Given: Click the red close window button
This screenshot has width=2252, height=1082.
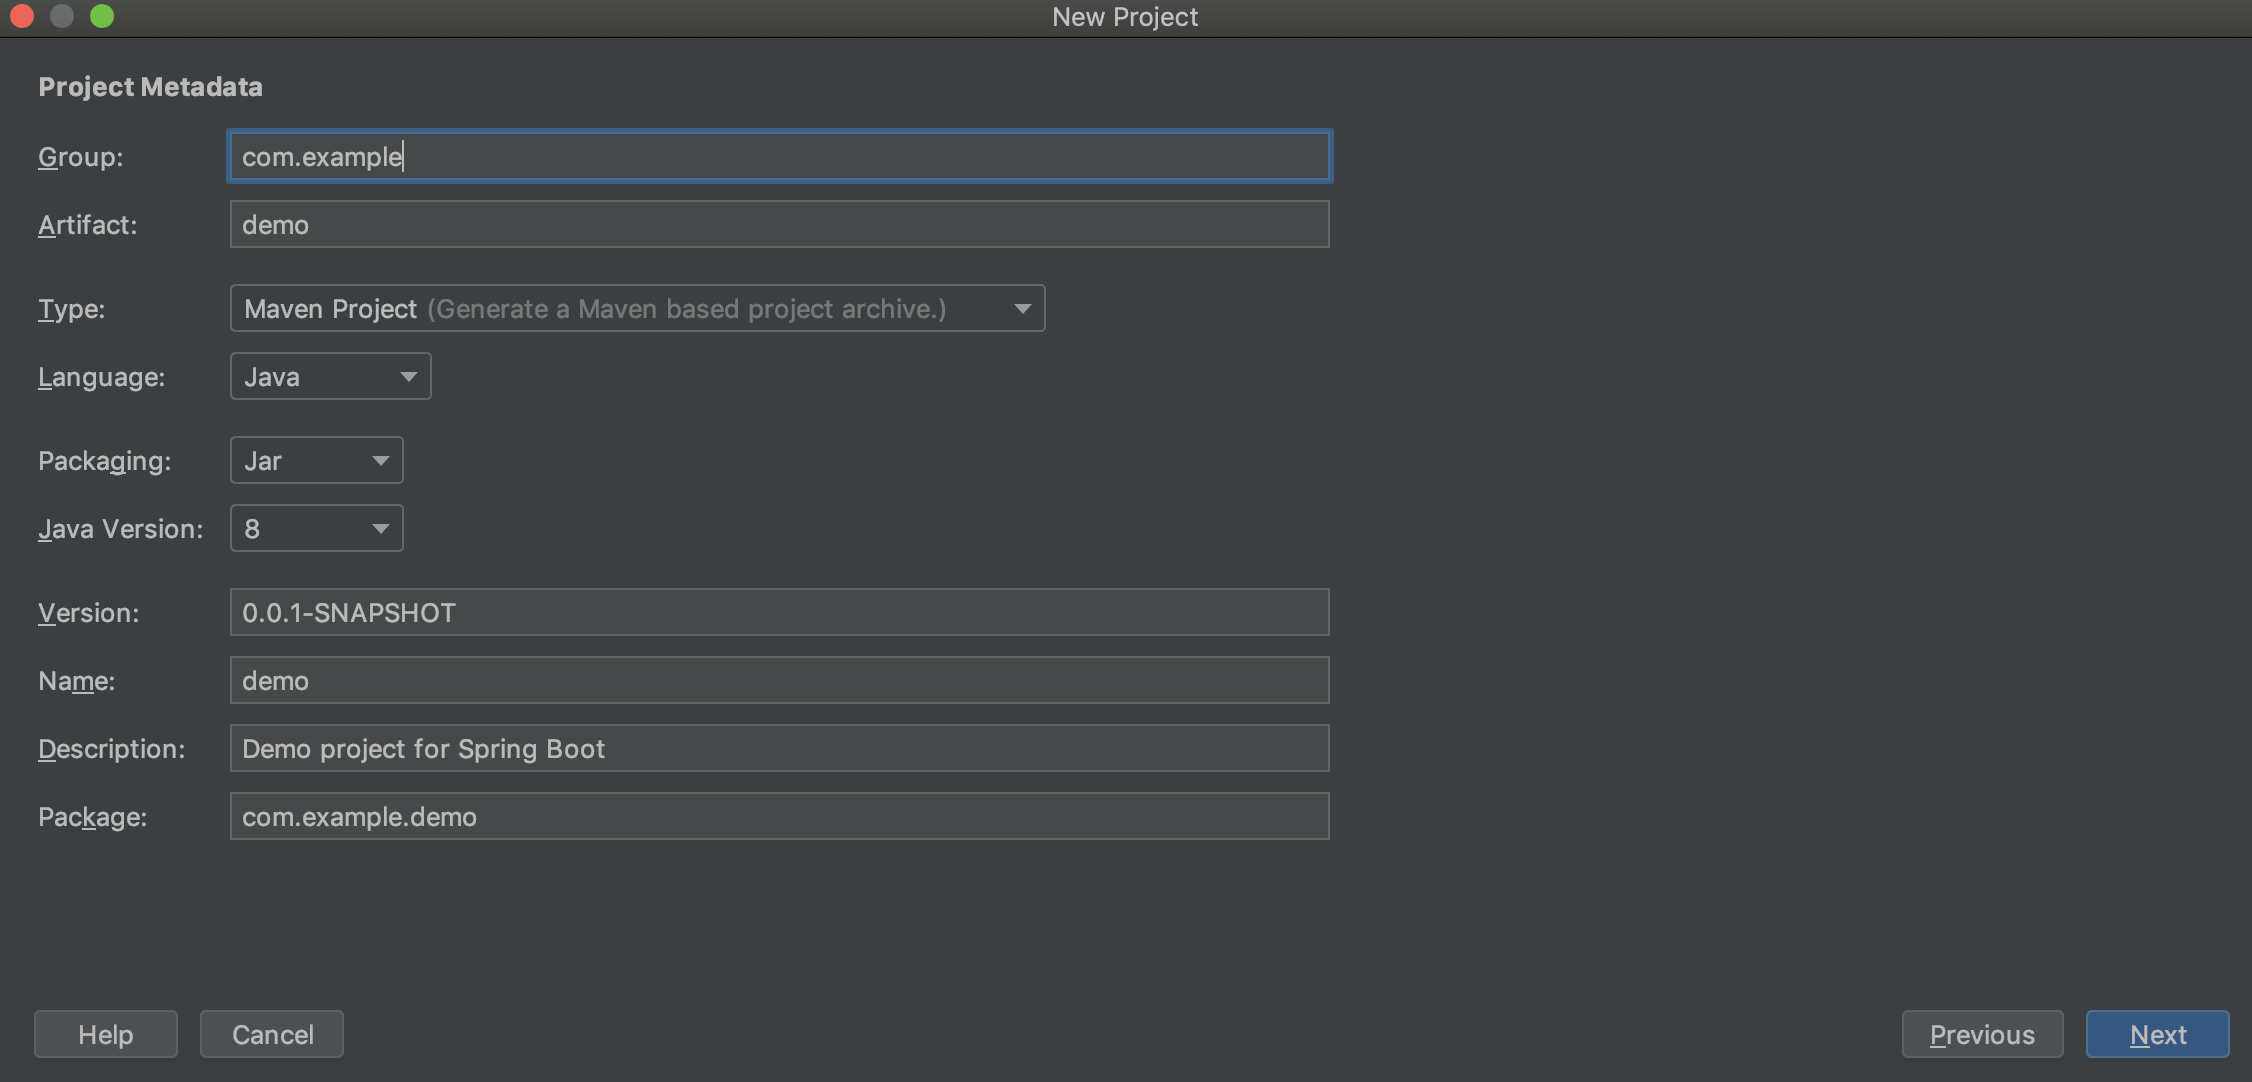Looking at the screenshot, I should [23, 17].
